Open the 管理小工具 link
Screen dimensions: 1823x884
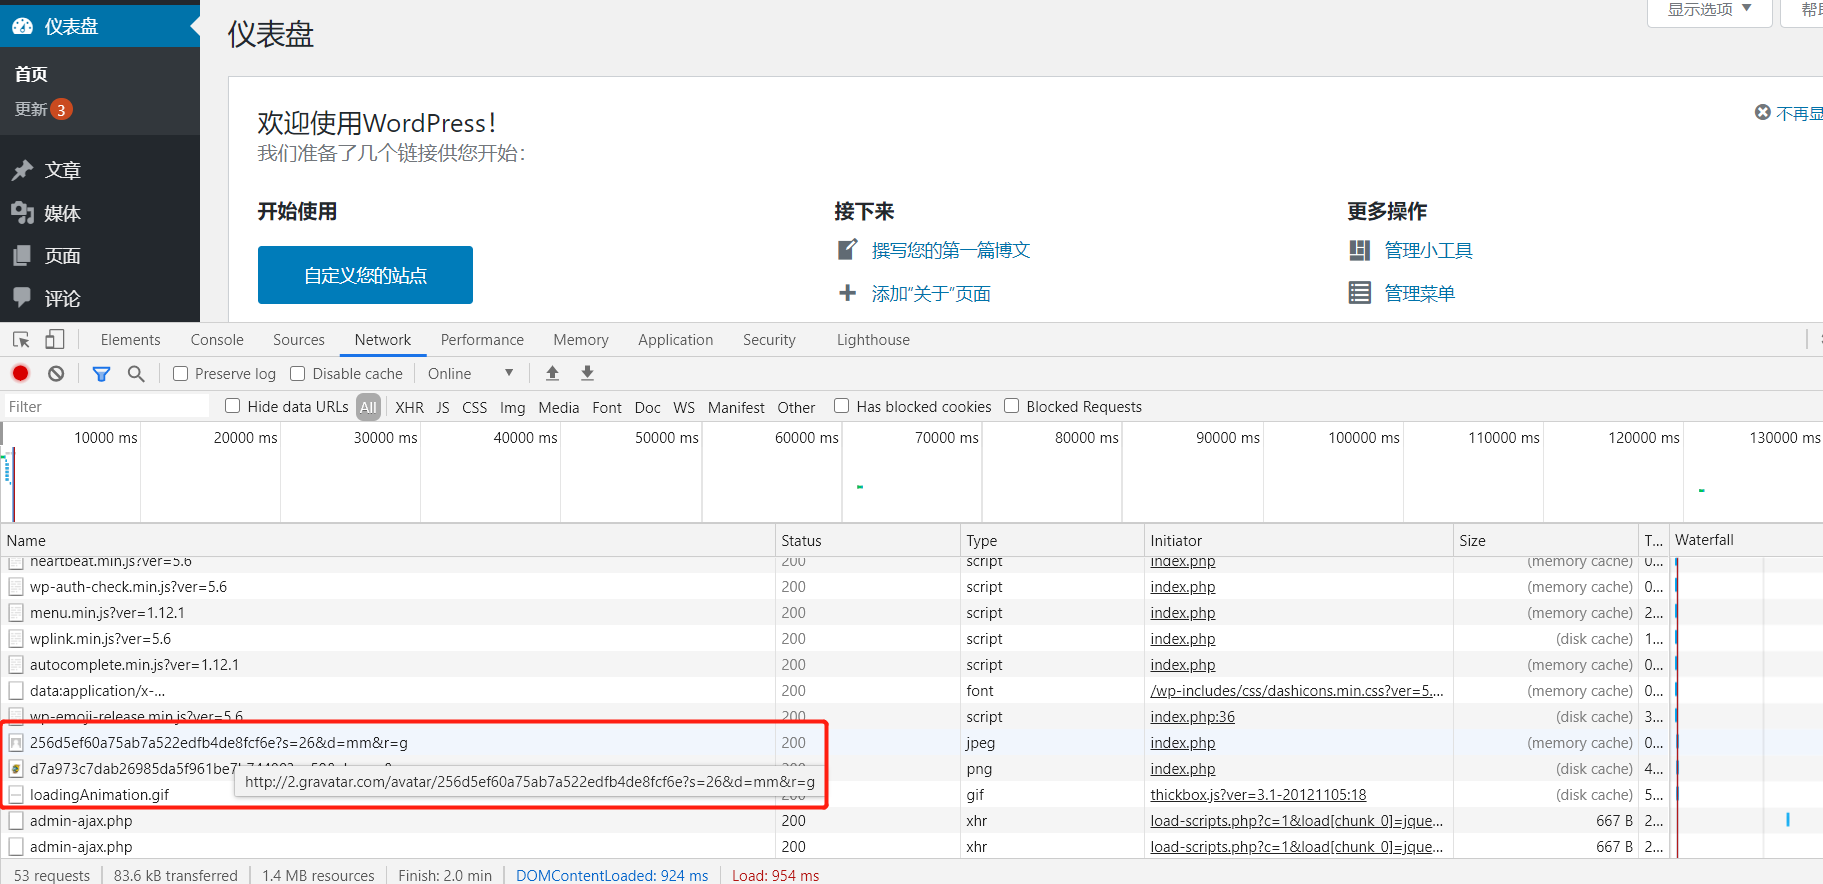[1428, 250]
